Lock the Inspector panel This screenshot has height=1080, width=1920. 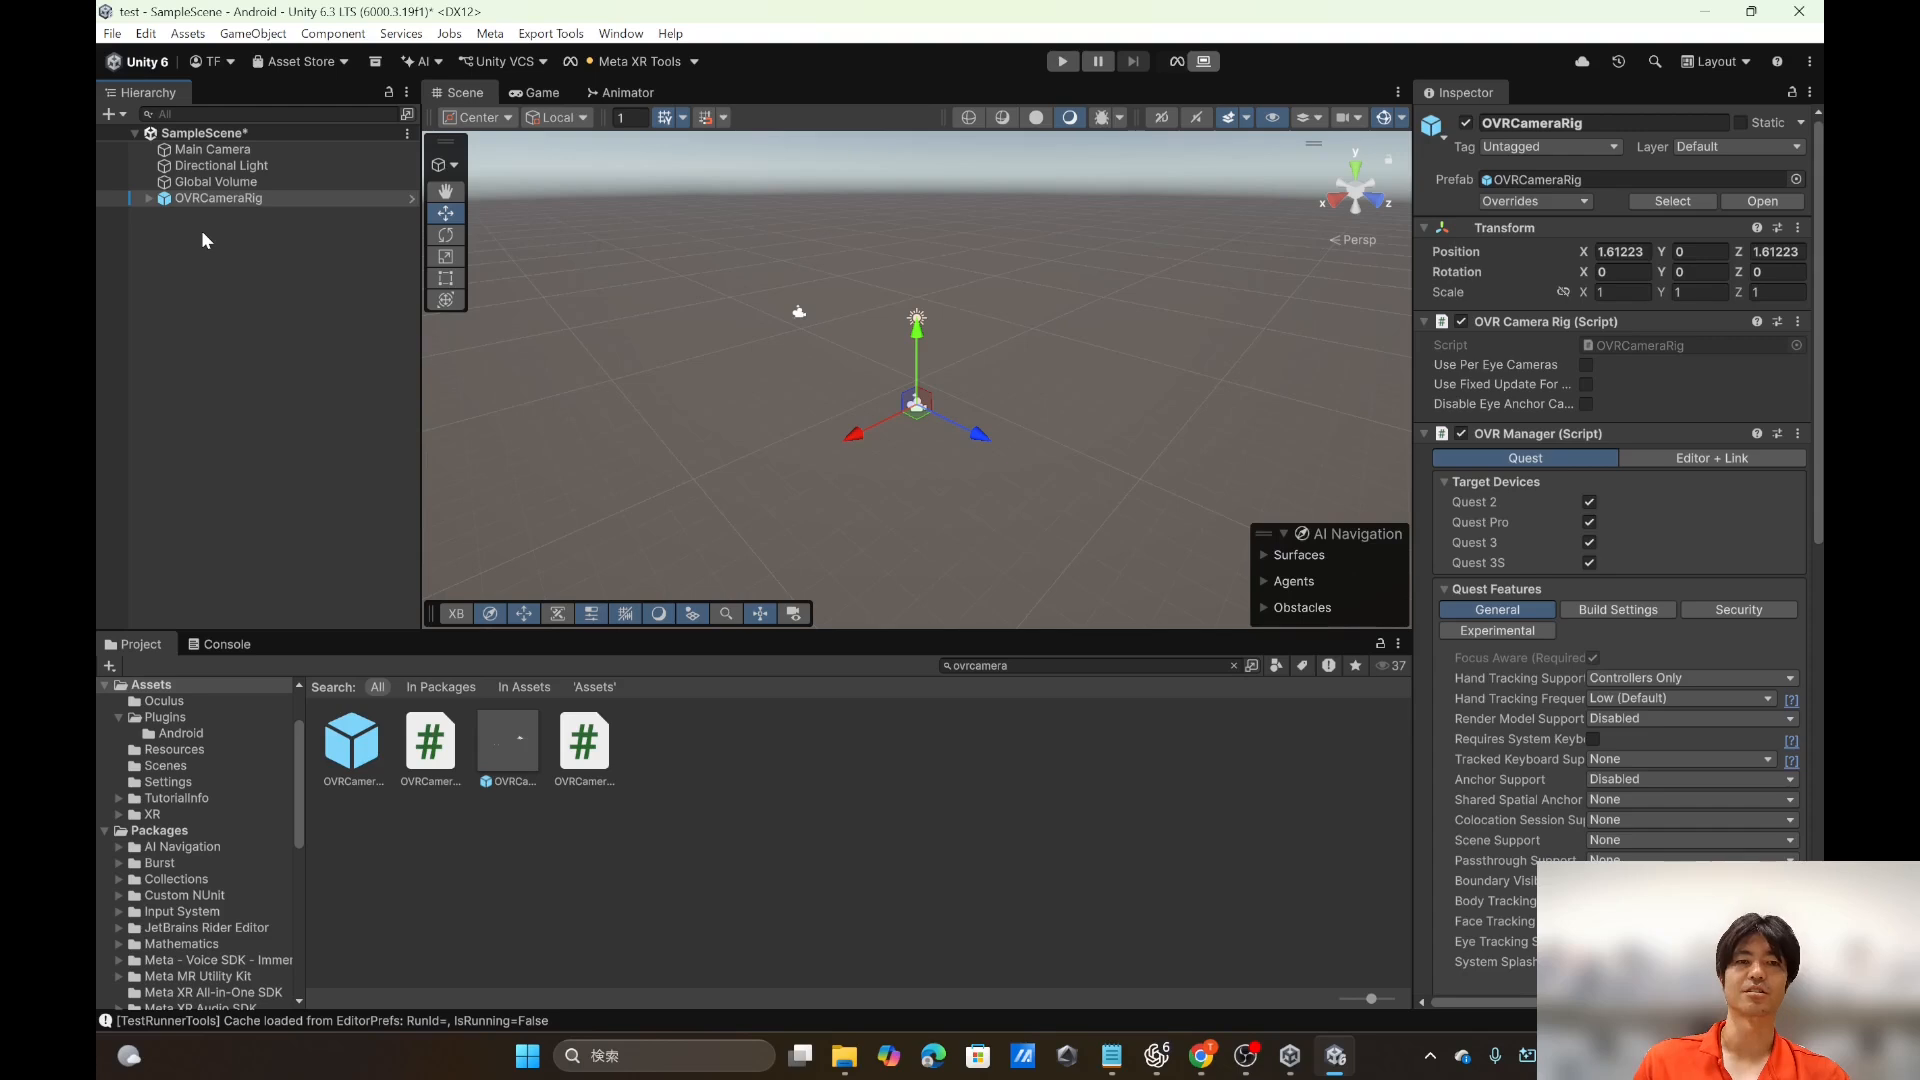click(1792, 92)
